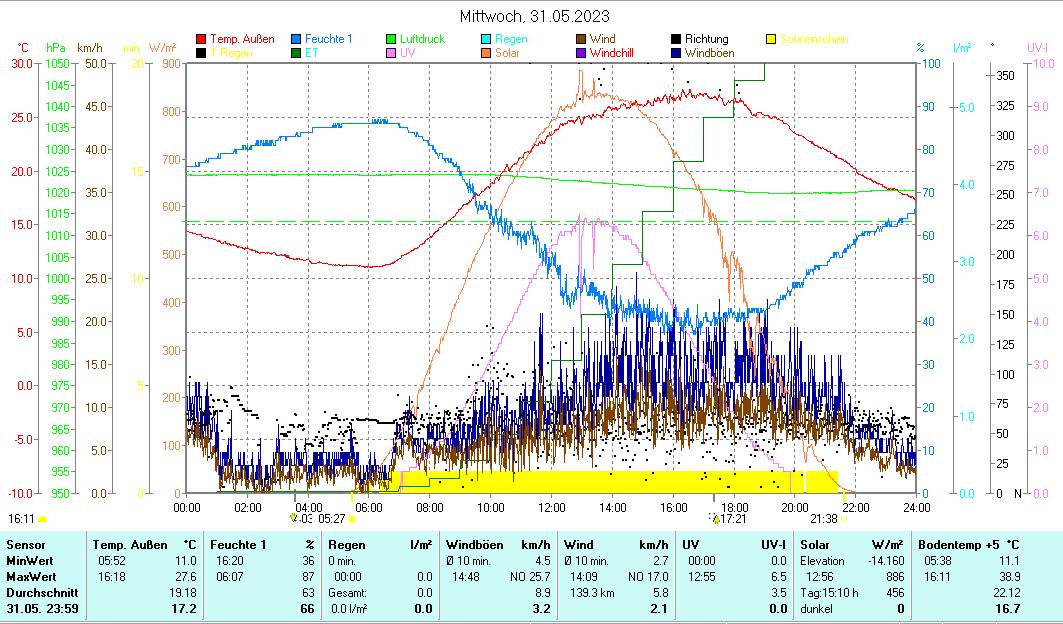Image resolution: width=1063 pixels, height=624 pixels.
Task: Click the Sensor header in the table
Action: click(x=26, y=545)
